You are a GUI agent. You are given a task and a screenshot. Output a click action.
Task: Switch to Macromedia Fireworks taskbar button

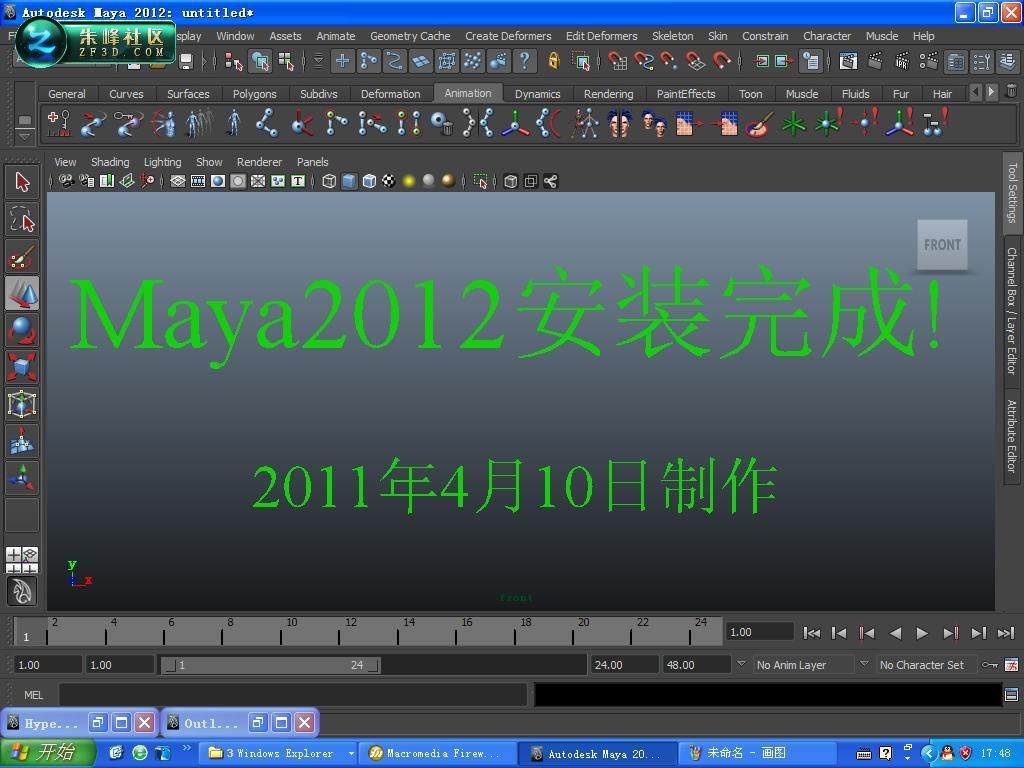tap(437, 754)
